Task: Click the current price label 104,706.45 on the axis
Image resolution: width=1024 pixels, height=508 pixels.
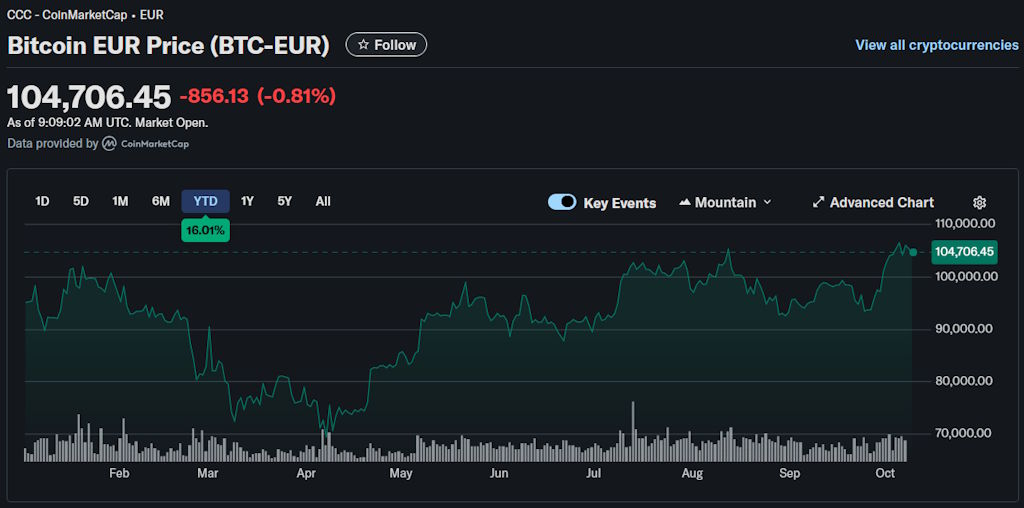Action: (964, 252)
